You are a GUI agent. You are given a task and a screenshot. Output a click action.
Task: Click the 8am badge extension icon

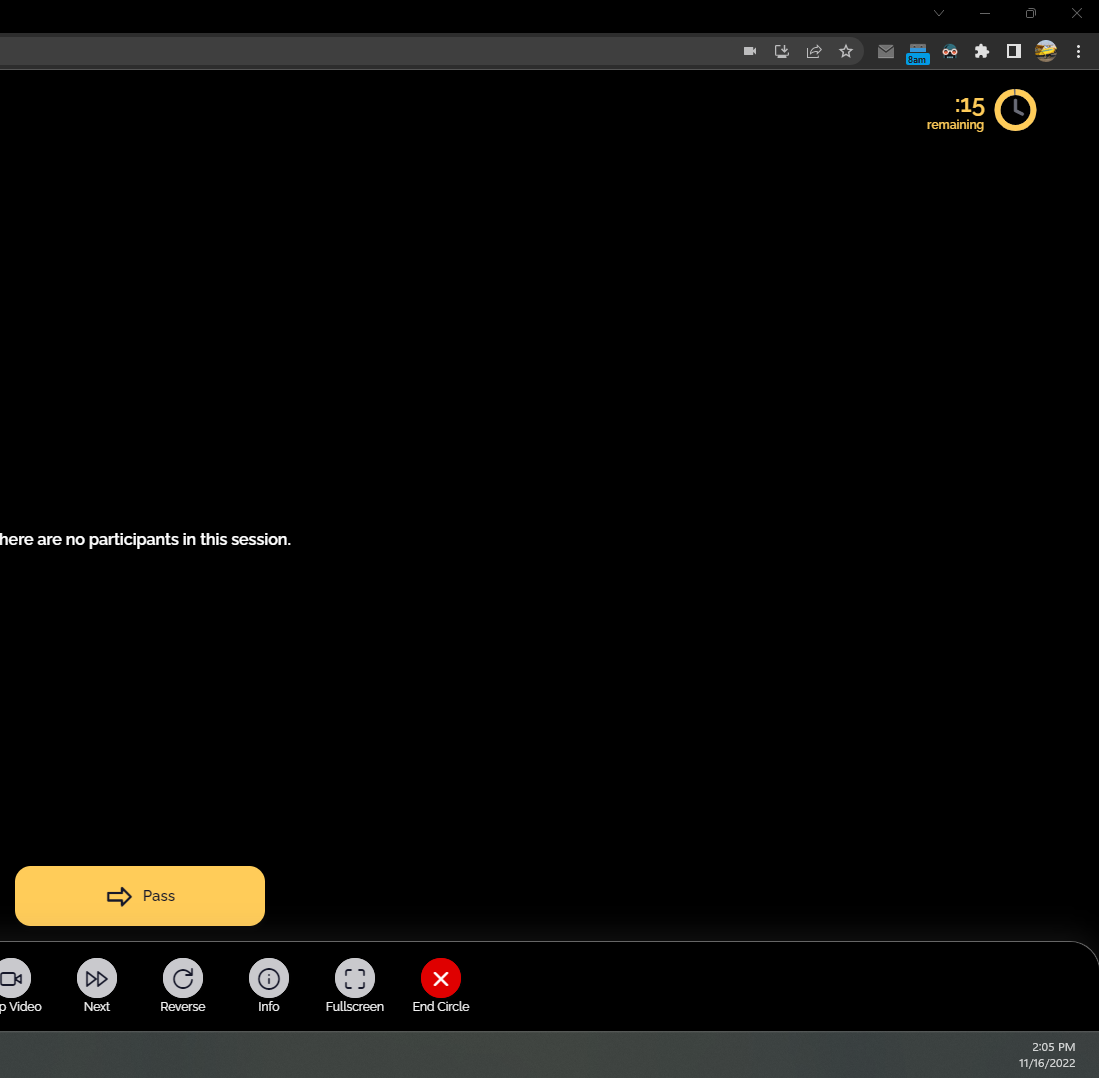pos(917,51)
